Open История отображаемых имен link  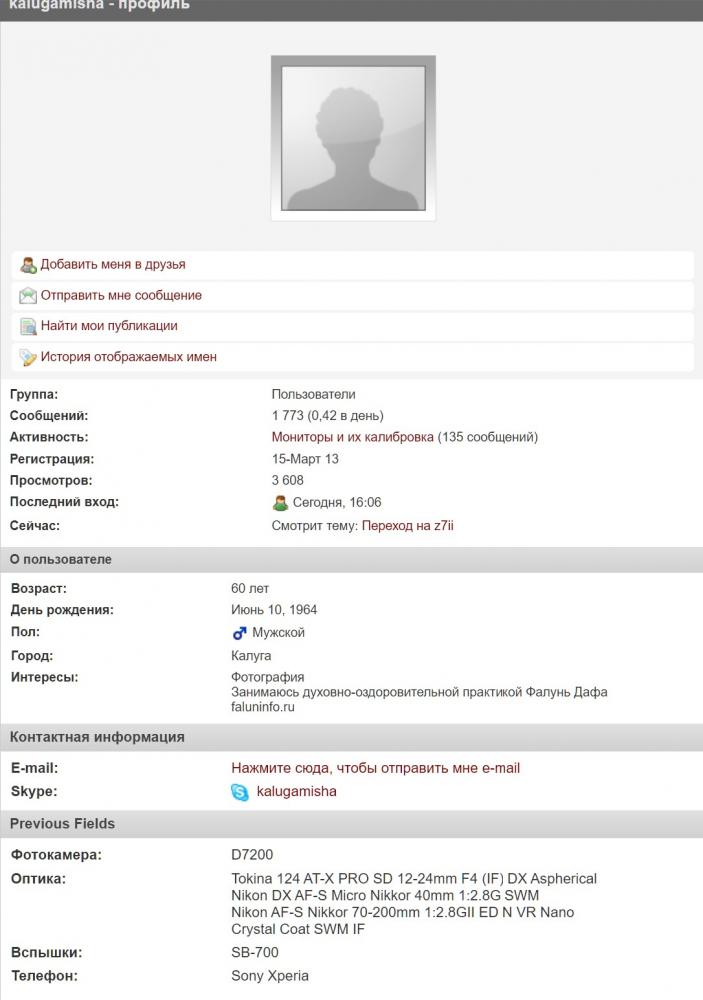pos(129,357)
